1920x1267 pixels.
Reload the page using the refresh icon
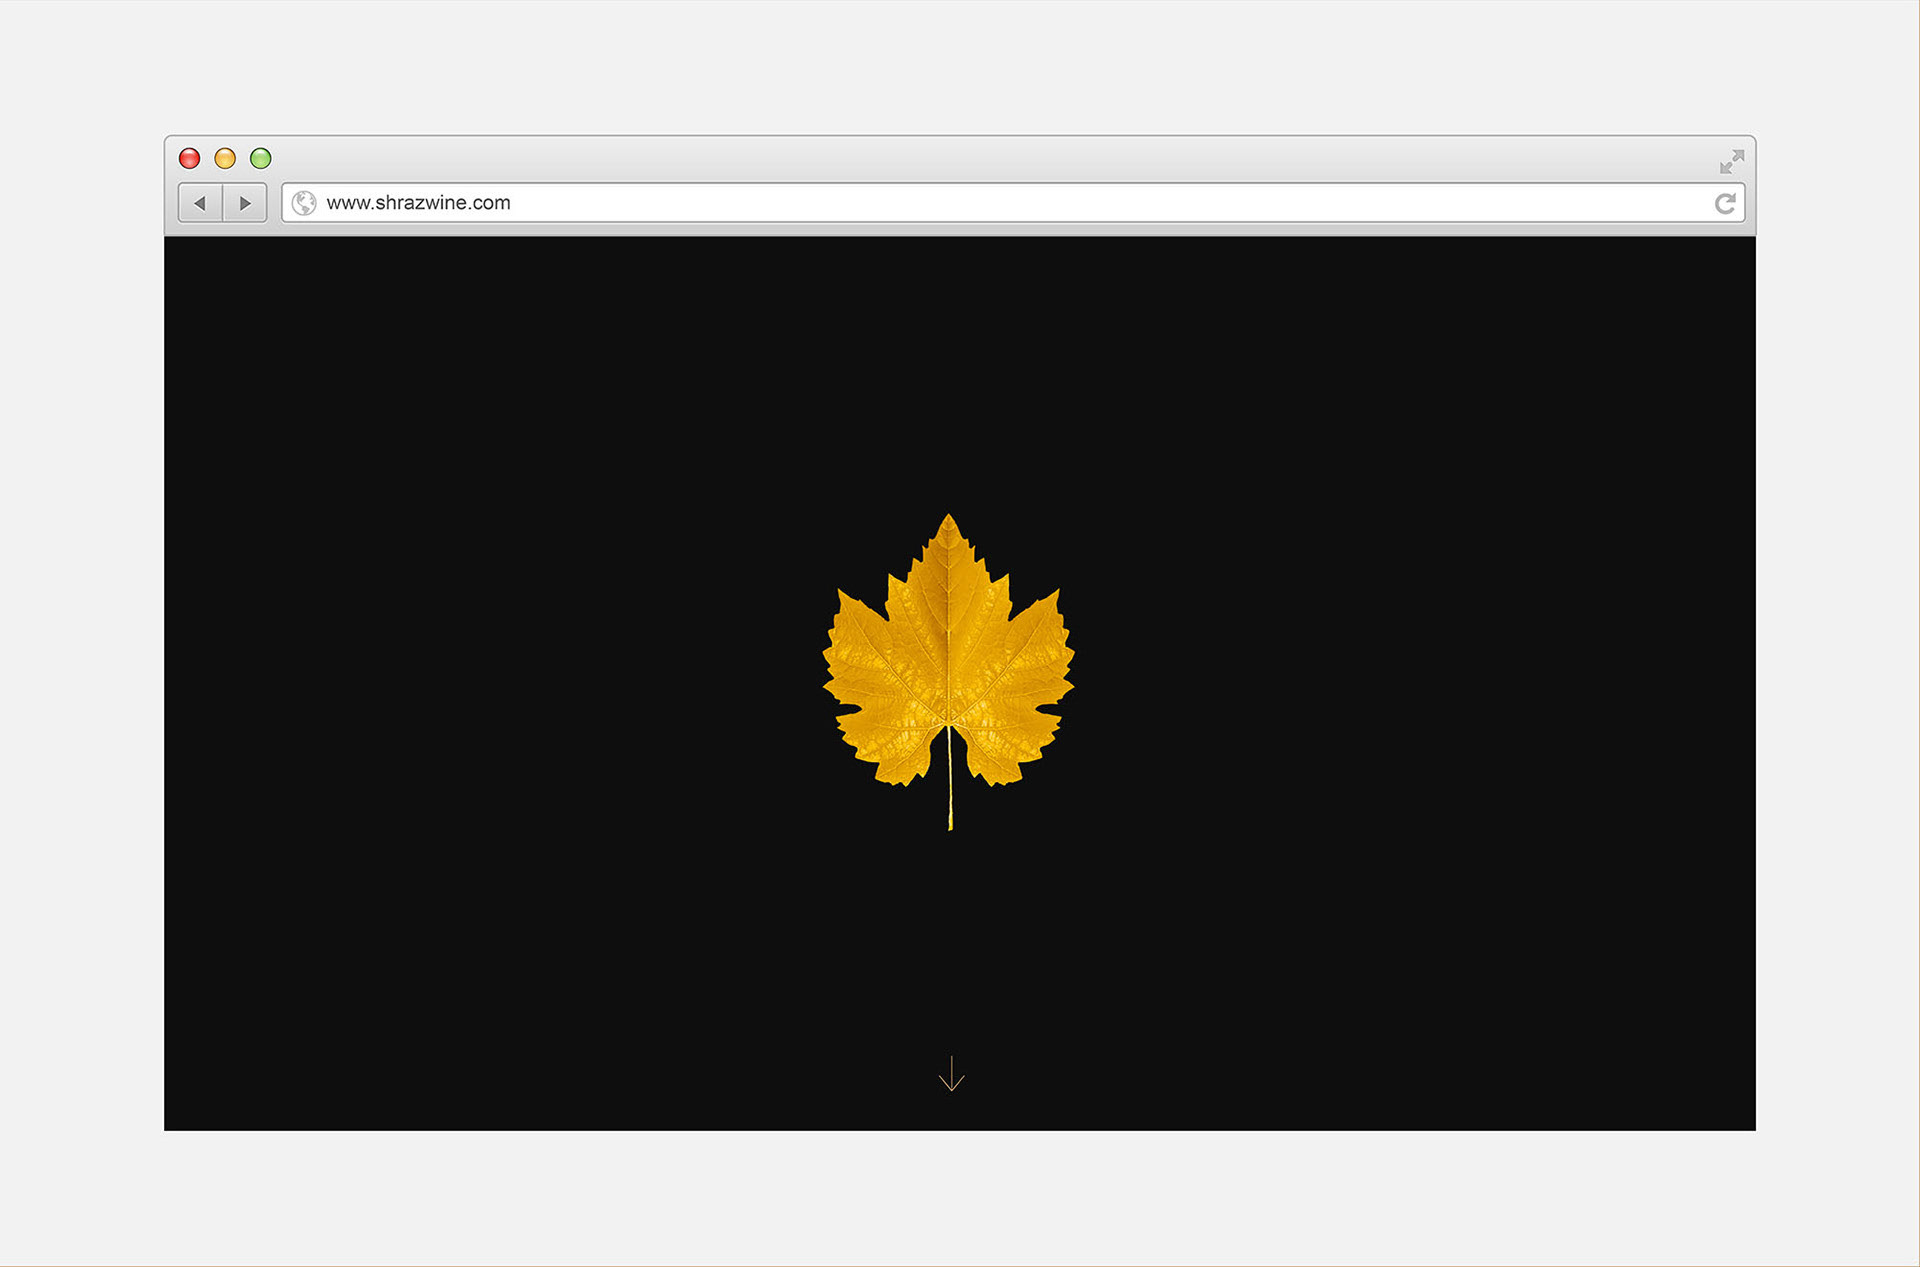pyautogui.click(x=1725, y=204)
